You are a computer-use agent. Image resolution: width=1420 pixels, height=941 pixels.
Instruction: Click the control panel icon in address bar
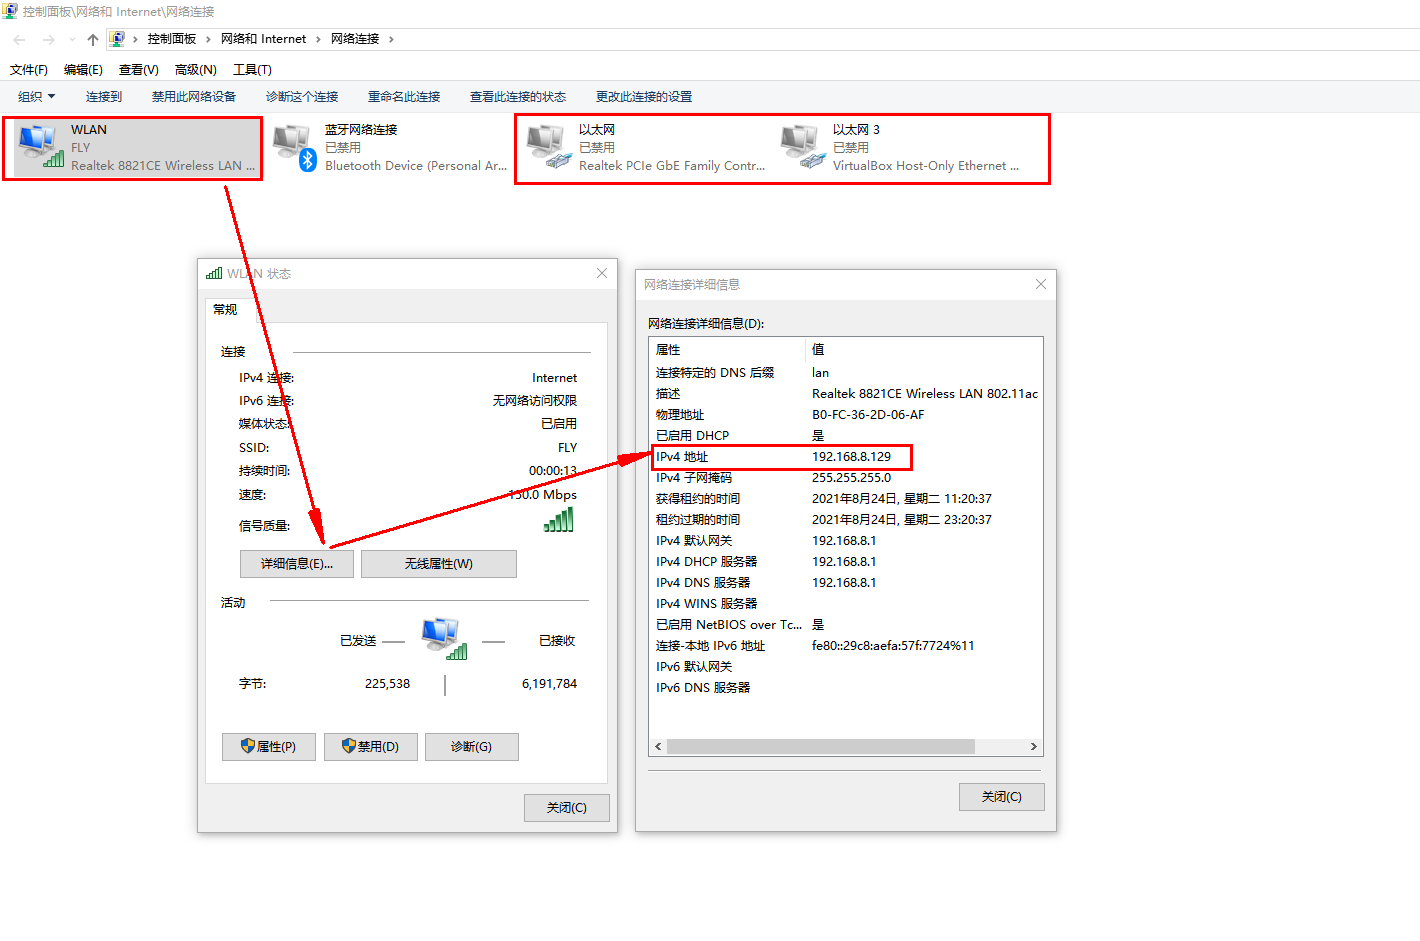pyautogui.click(x=117, y=39)
